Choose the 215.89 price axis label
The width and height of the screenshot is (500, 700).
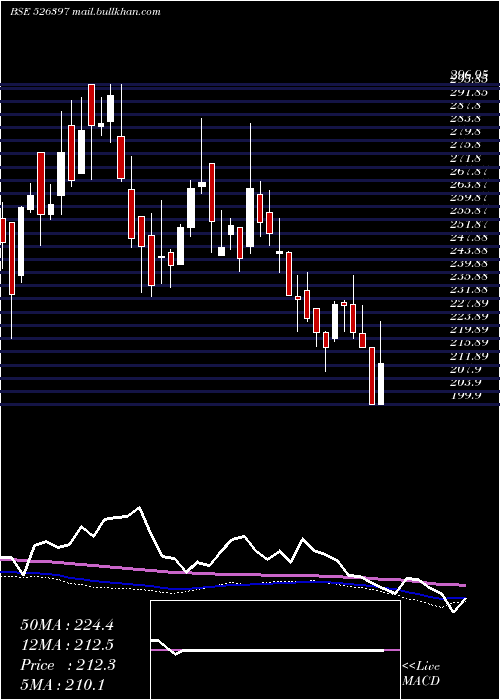(468, 343)
